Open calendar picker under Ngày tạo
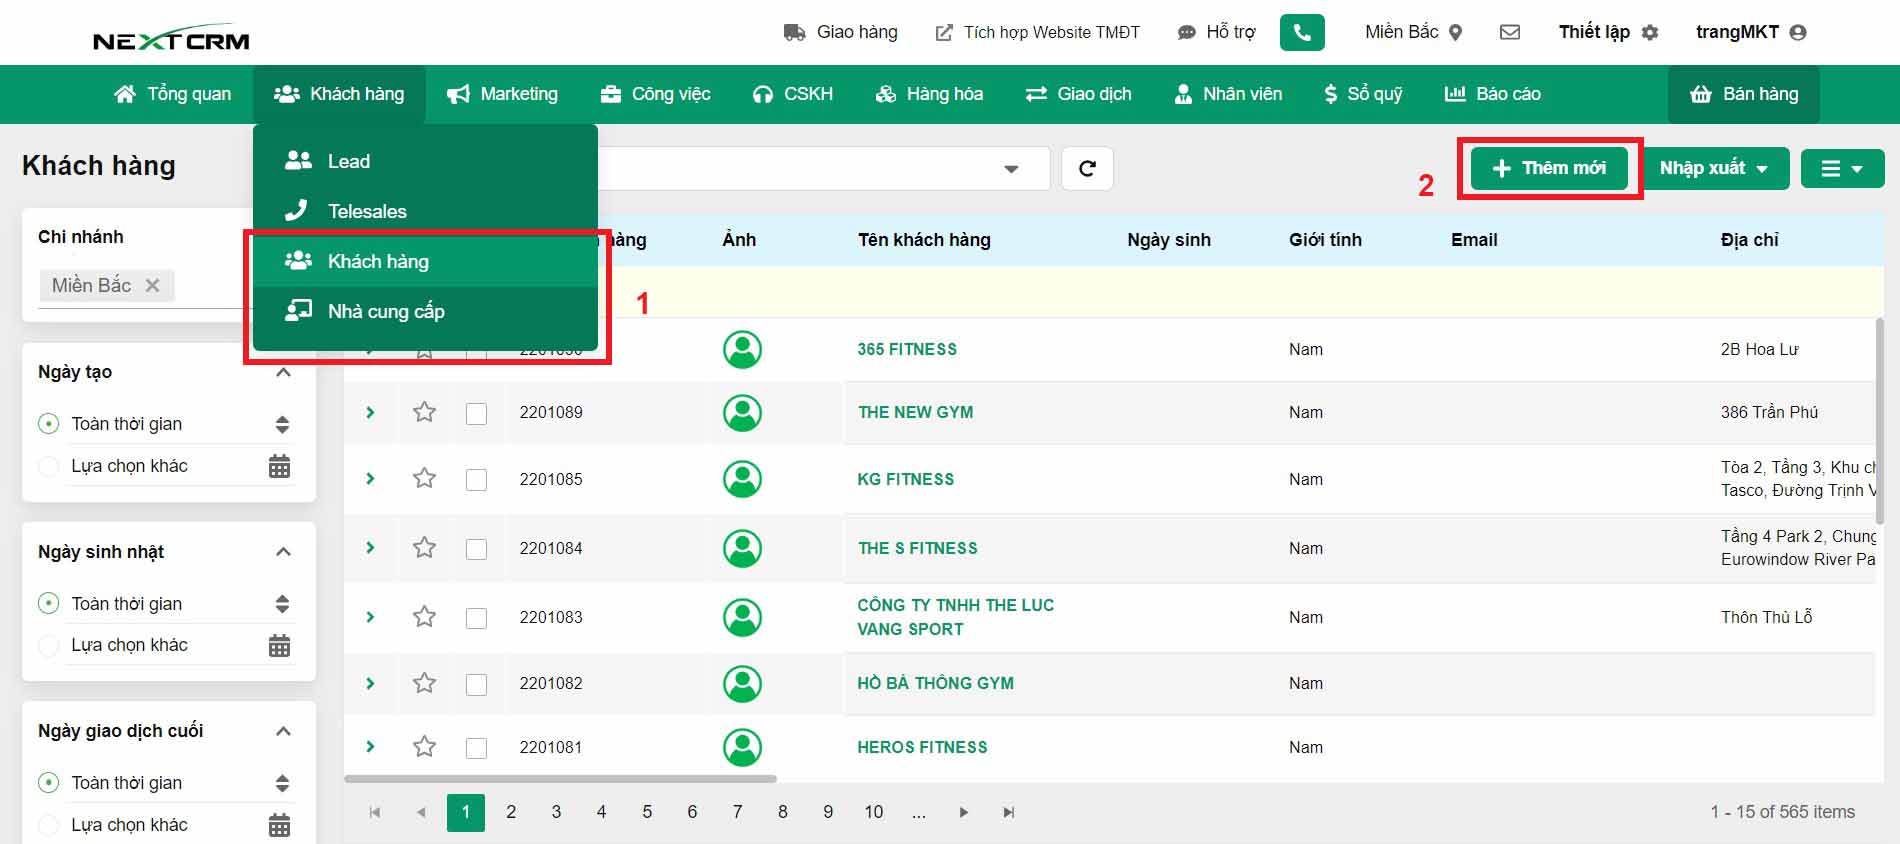The height and width of the screenshot is (844, 1900). 280,466
